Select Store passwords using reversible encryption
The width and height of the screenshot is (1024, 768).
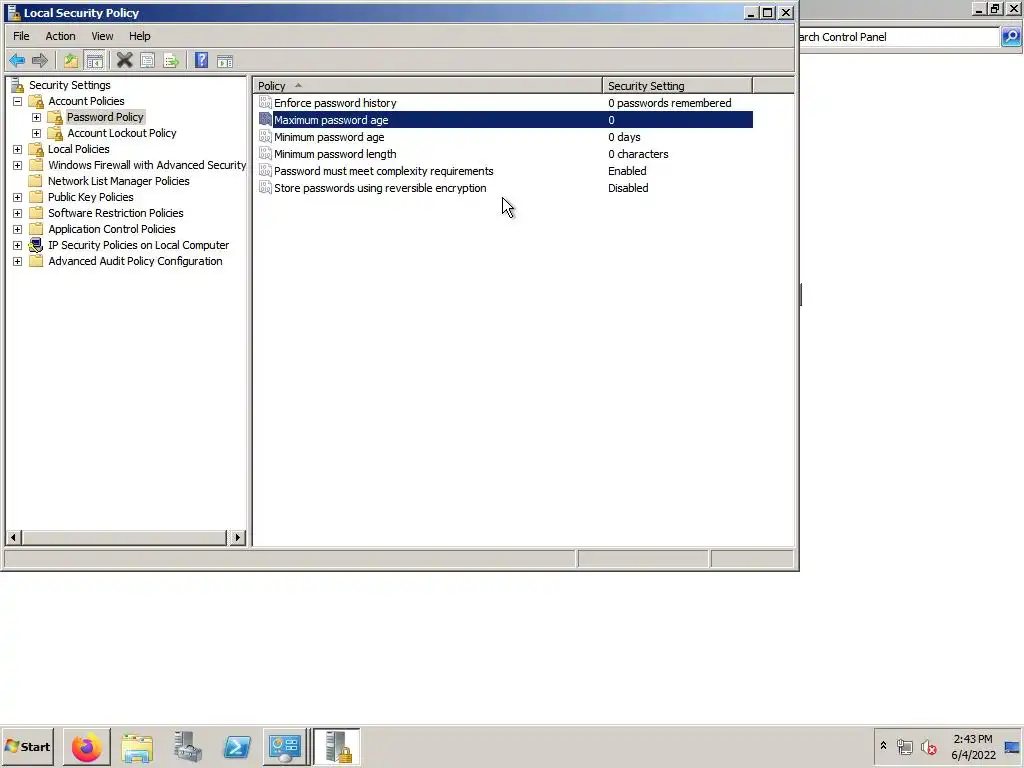tap(505, 187)
